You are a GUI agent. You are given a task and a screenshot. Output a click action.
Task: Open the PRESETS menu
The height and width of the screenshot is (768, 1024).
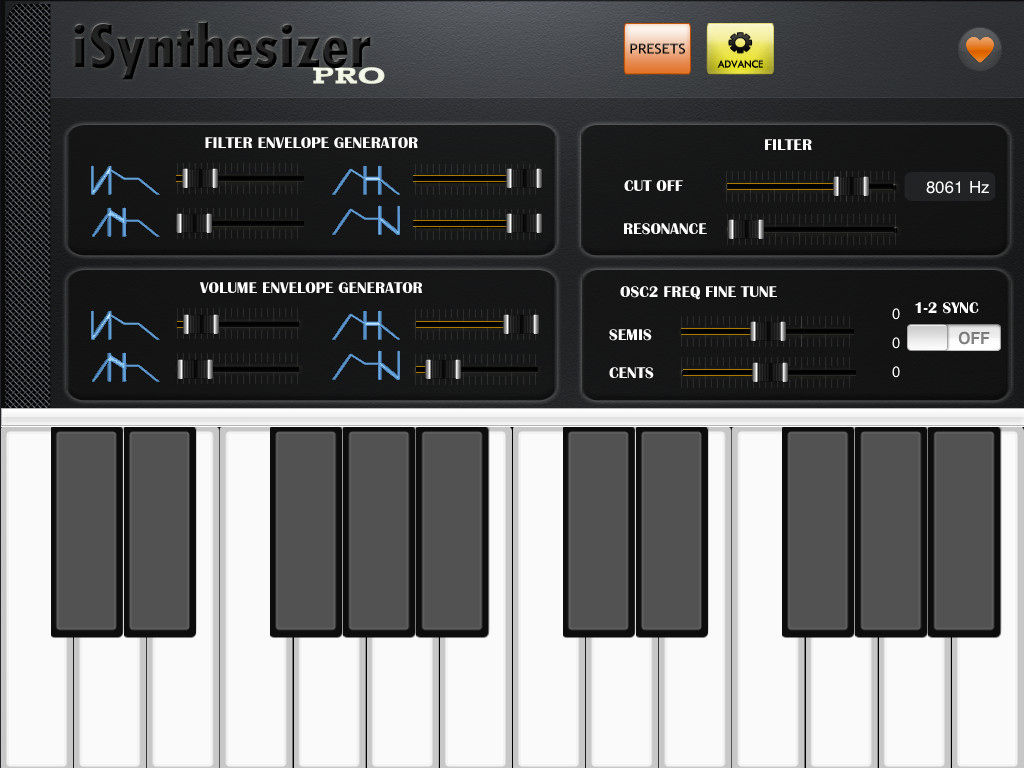[x=657, y=49]
